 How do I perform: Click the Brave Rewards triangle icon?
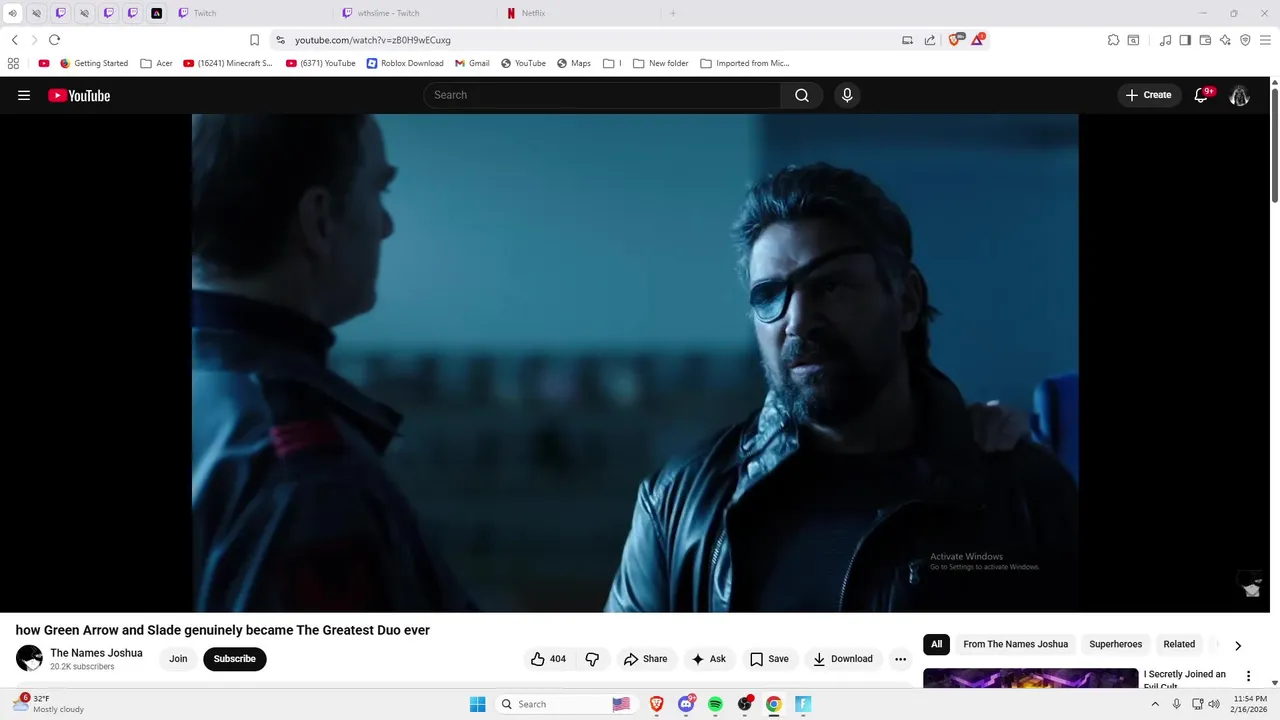click(x=978, y=40)
